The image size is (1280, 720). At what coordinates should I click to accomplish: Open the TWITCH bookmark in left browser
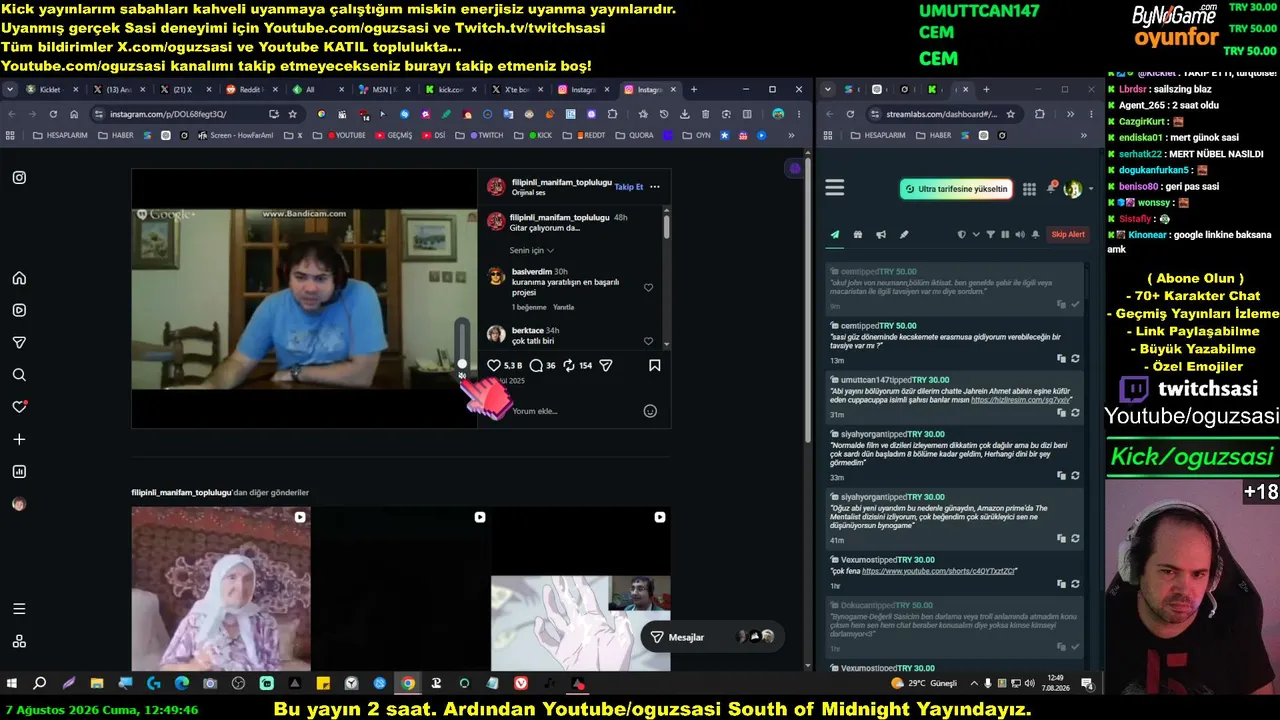pos(486,135)
